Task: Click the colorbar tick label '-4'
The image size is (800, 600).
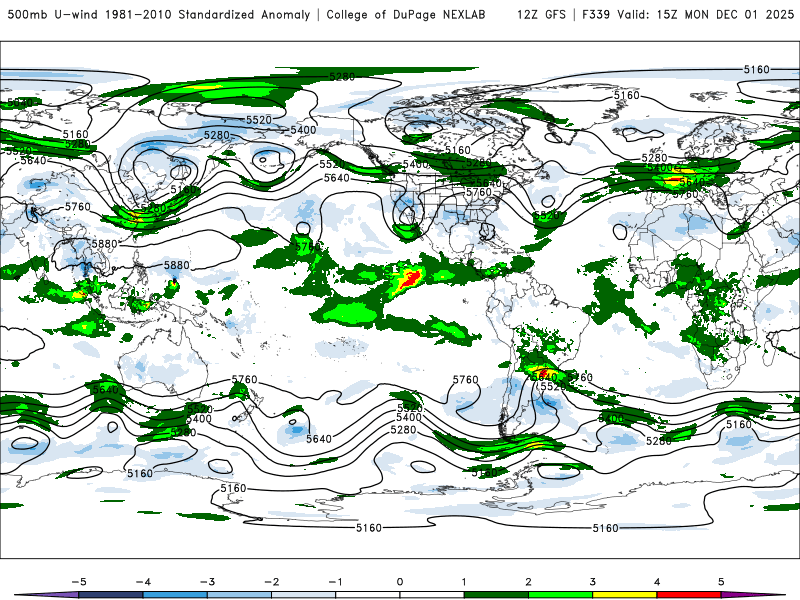Action: point(143,582)
